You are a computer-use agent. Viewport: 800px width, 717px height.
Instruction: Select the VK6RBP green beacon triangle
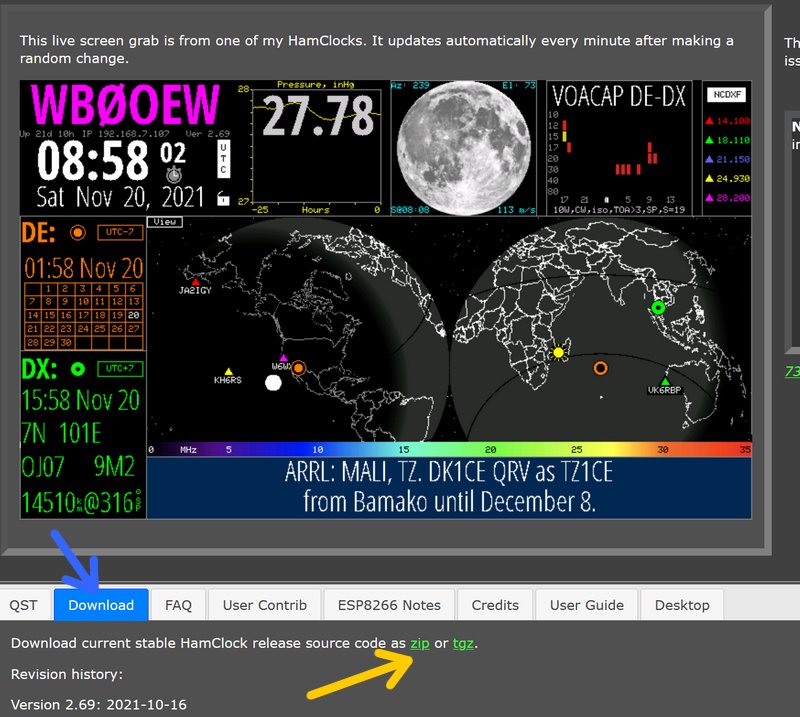point(665,381)
